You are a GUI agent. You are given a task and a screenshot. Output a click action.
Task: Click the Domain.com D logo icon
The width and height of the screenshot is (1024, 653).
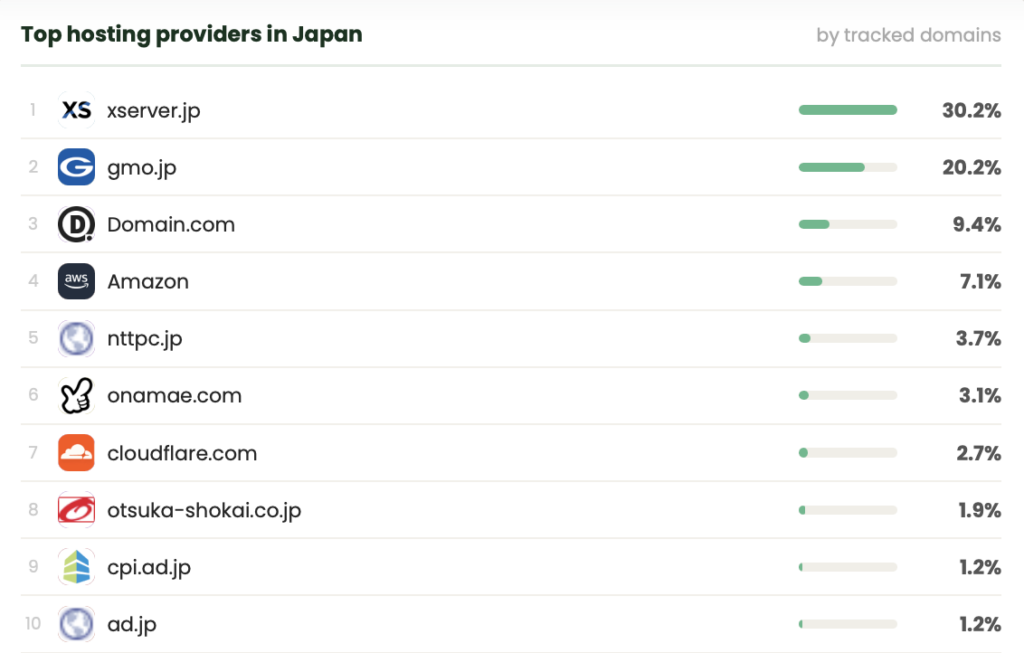76,224
